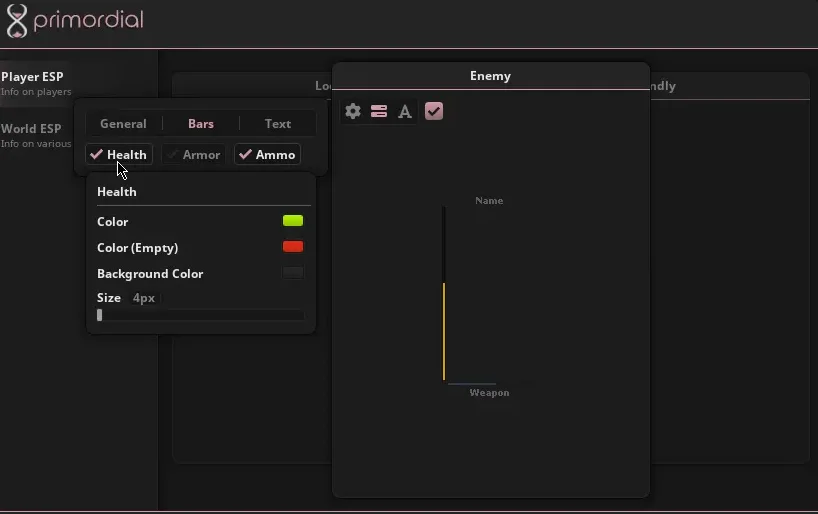Select the bars icon in Enemy toolbar
This screenshot has height=514, width=818.
[x=379, y=111]
